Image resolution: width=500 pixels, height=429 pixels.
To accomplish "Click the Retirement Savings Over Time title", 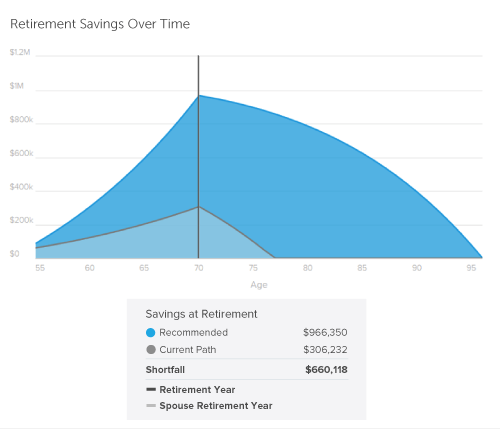I will 100,24.
